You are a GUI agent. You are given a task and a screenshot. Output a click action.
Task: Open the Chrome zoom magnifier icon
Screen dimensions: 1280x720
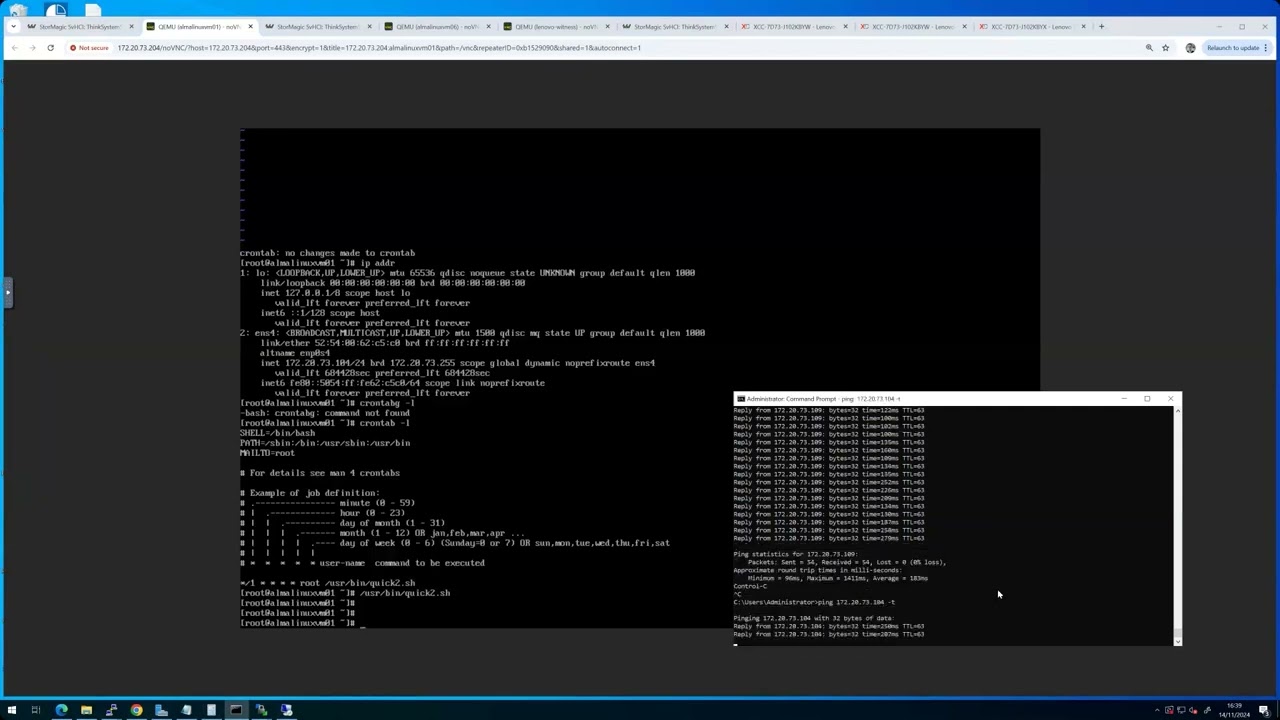click(1149, 47)
